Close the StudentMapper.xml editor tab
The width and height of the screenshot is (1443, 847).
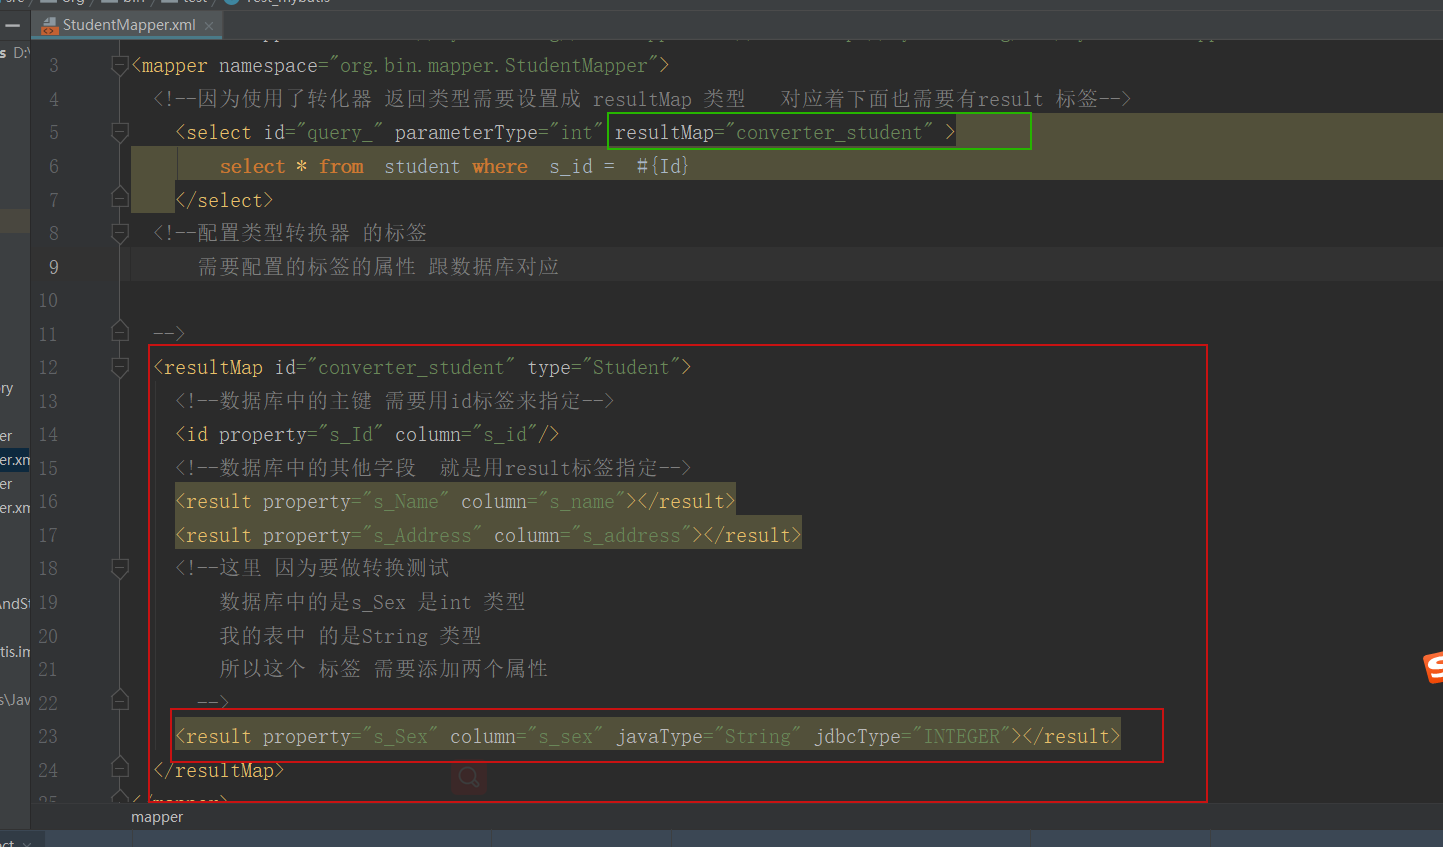coord(209,26)
